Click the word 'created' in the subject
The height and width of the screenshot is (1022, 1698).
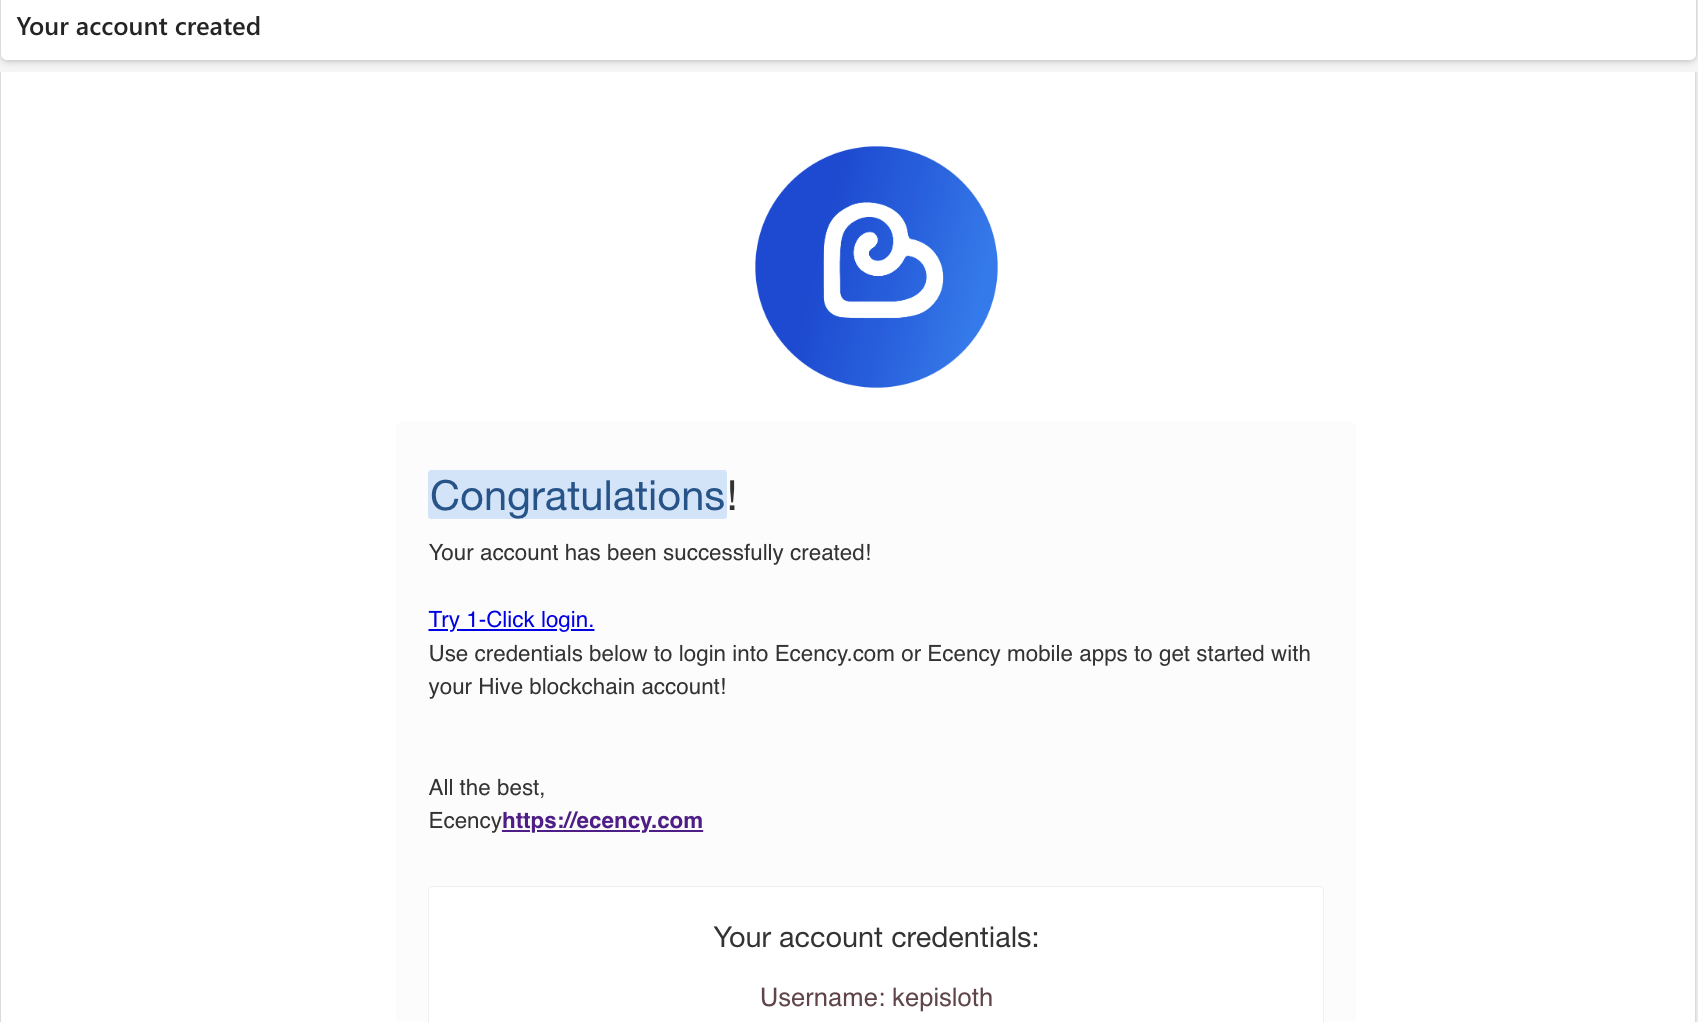217,27
